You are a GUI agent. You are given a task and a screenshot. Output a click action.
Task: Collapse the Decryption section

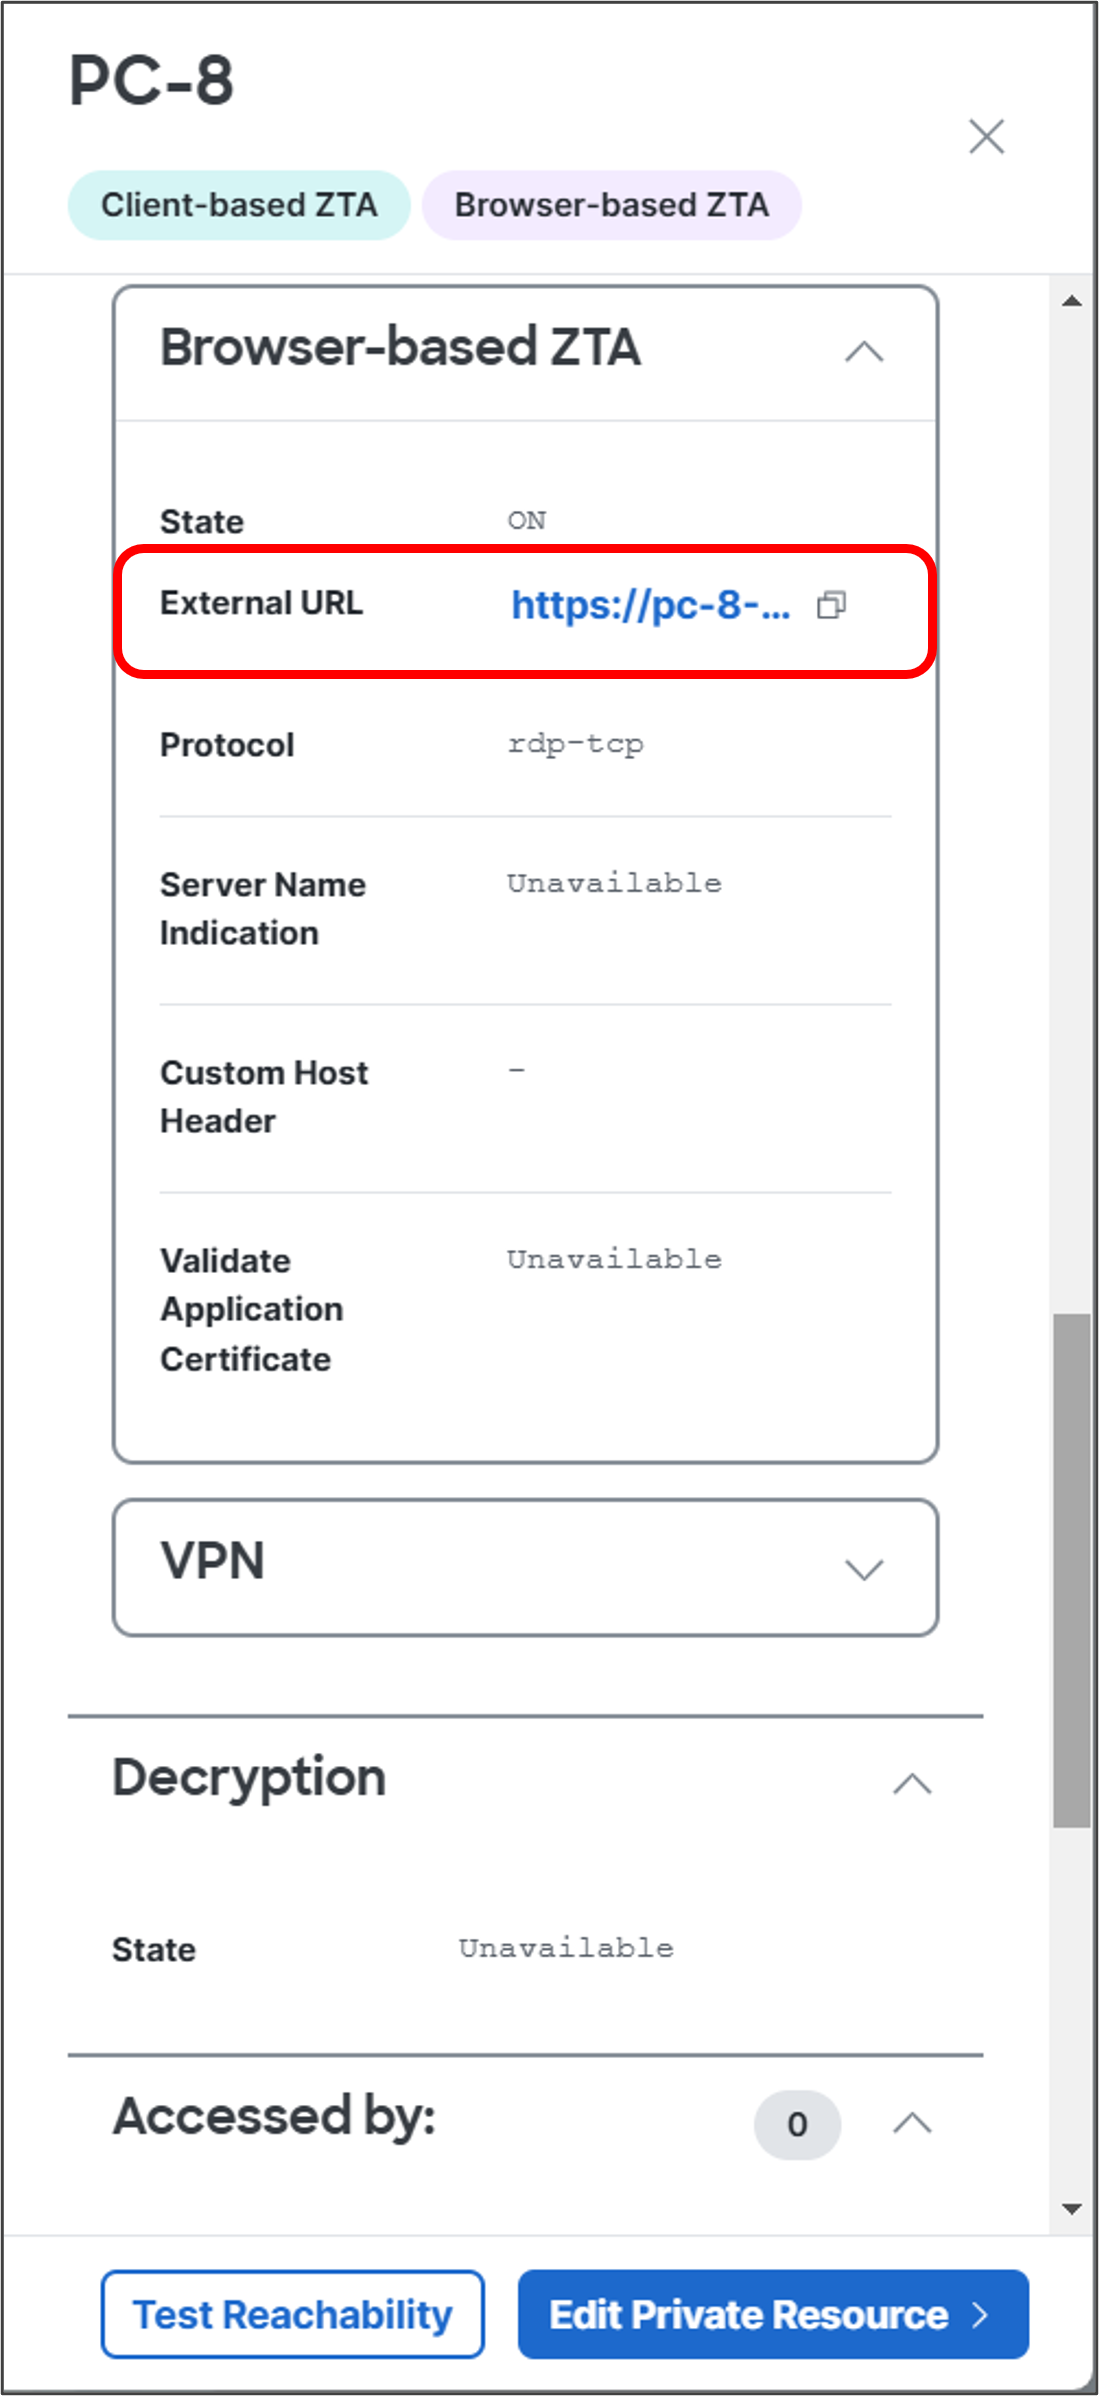point(912,1783)
